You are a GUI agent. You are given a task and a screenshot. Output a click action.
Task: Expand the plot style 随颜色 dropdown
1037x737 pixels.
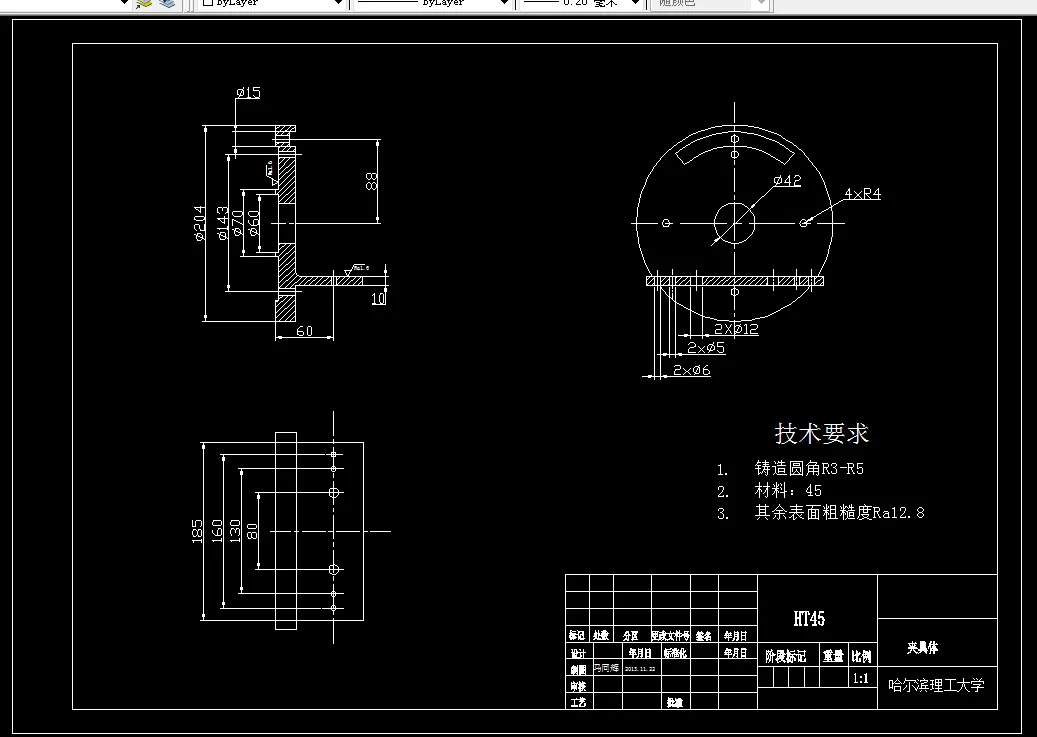757,4
